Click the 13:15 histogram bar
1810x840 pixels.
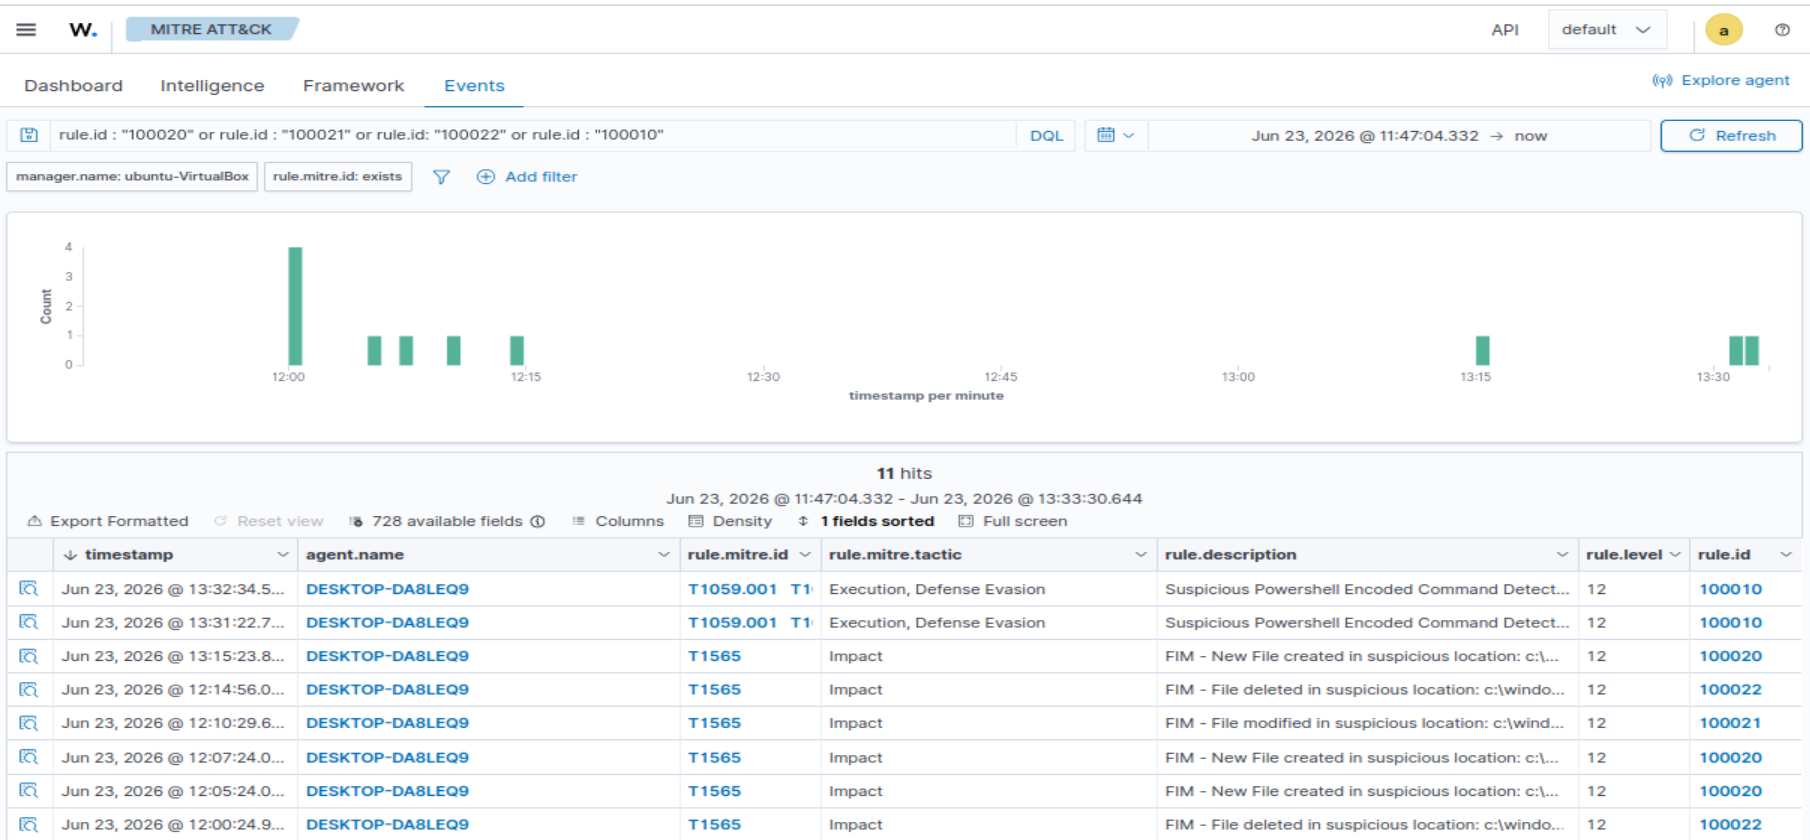(1483, 351)
